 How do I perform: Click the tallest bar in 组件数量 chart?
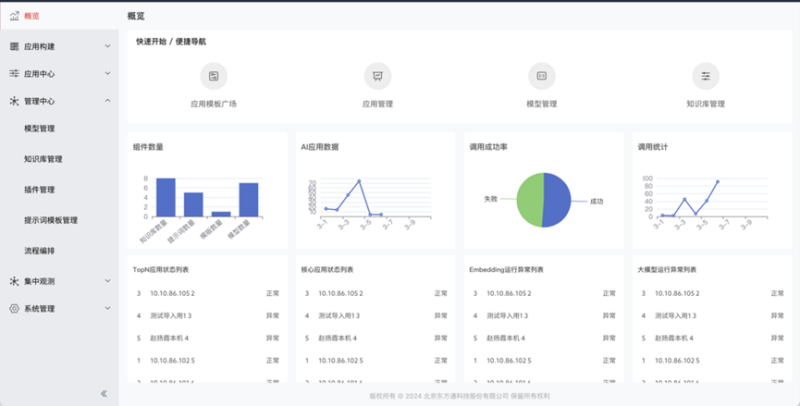click(x=166, y=197)
